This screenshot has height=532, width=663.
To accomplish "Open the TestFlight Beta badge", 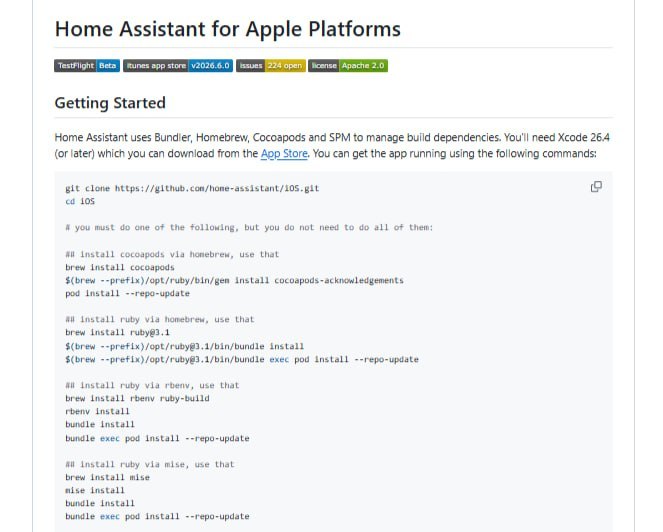I will tap(87, 66).
